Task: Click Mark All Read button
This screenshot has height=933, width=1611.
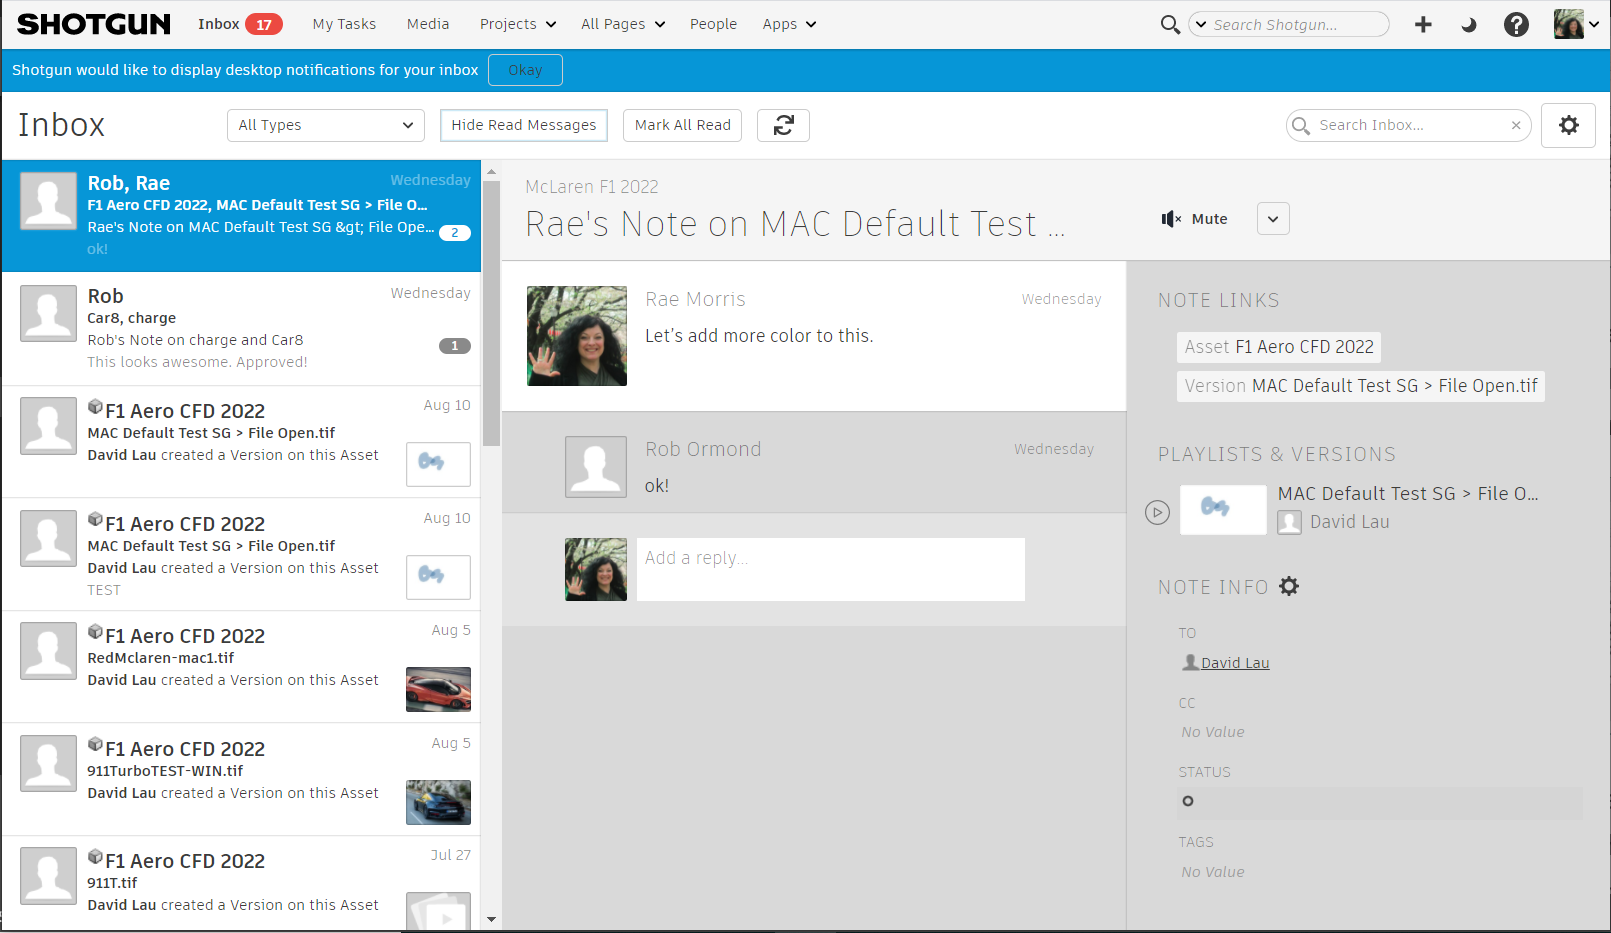Action: pos(683,125)
